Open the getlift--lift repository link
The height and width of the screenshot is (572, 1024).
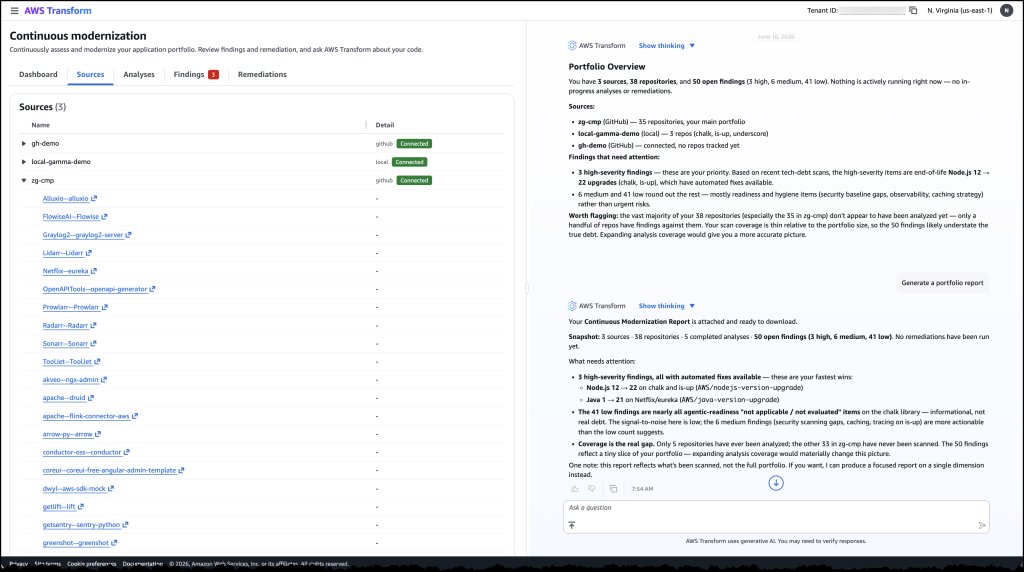59,507
